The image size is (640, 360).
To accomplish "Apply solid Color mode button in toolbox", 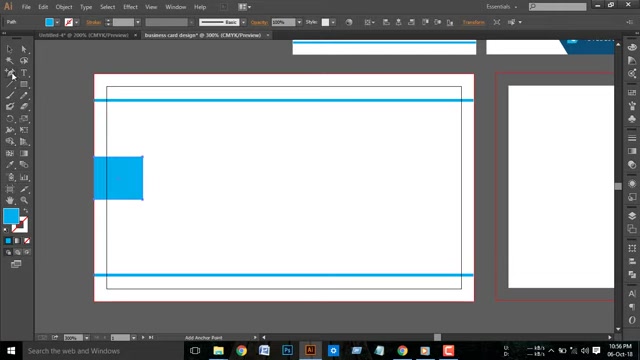I will pos(8,241).
